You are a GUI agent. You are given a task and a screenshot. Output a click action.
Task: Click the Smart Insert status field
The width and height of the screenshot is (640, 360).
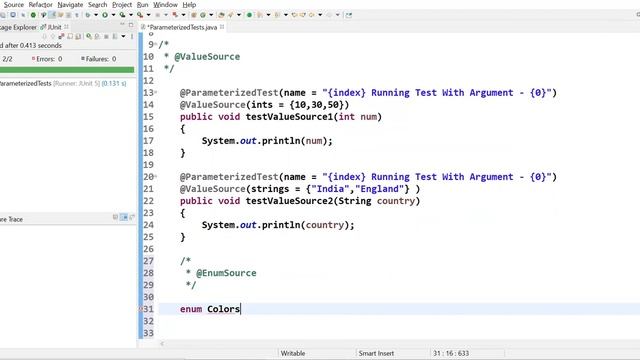point(376,353)
